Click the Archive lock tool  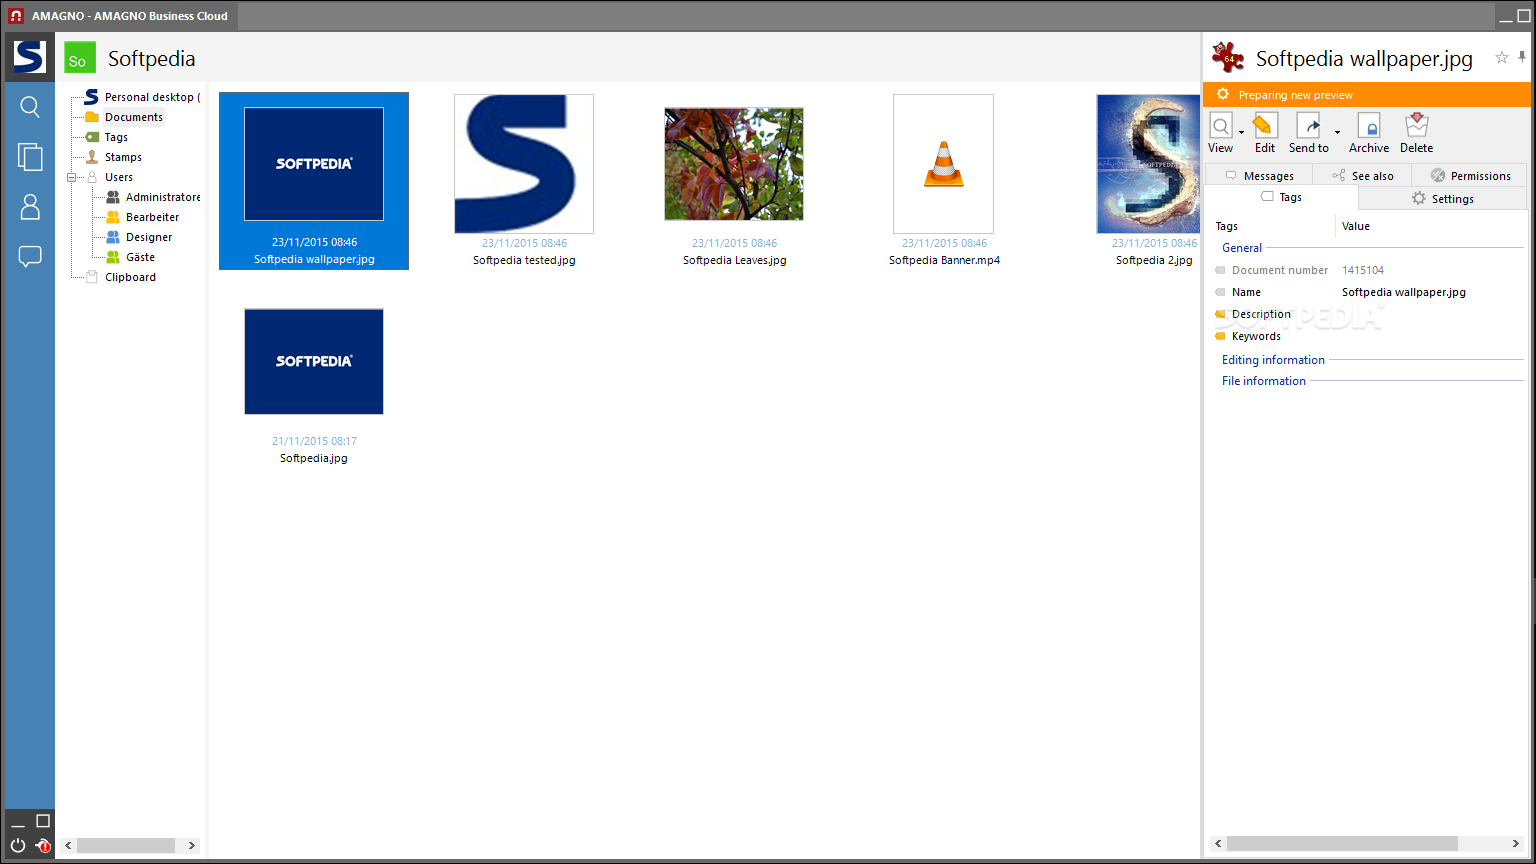[x=1369, y=126]
